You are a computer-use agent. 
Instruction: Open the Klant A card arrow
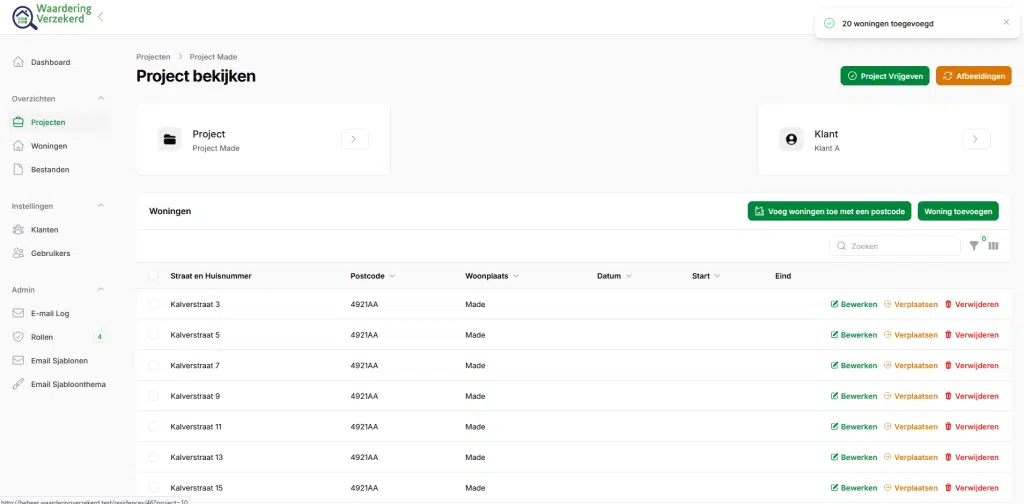pyautogui.click(x=976, y=140)
